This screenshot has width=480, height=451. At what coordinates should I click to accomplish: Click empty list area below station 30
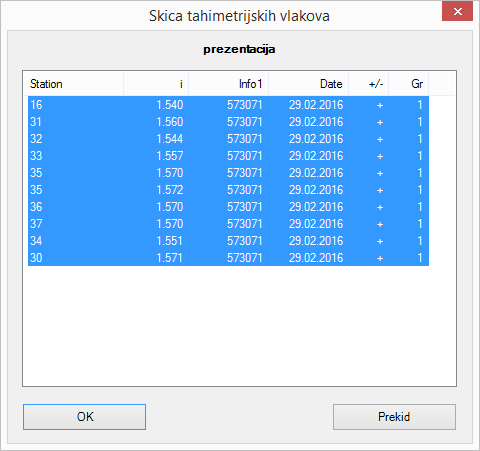point(239,326)
